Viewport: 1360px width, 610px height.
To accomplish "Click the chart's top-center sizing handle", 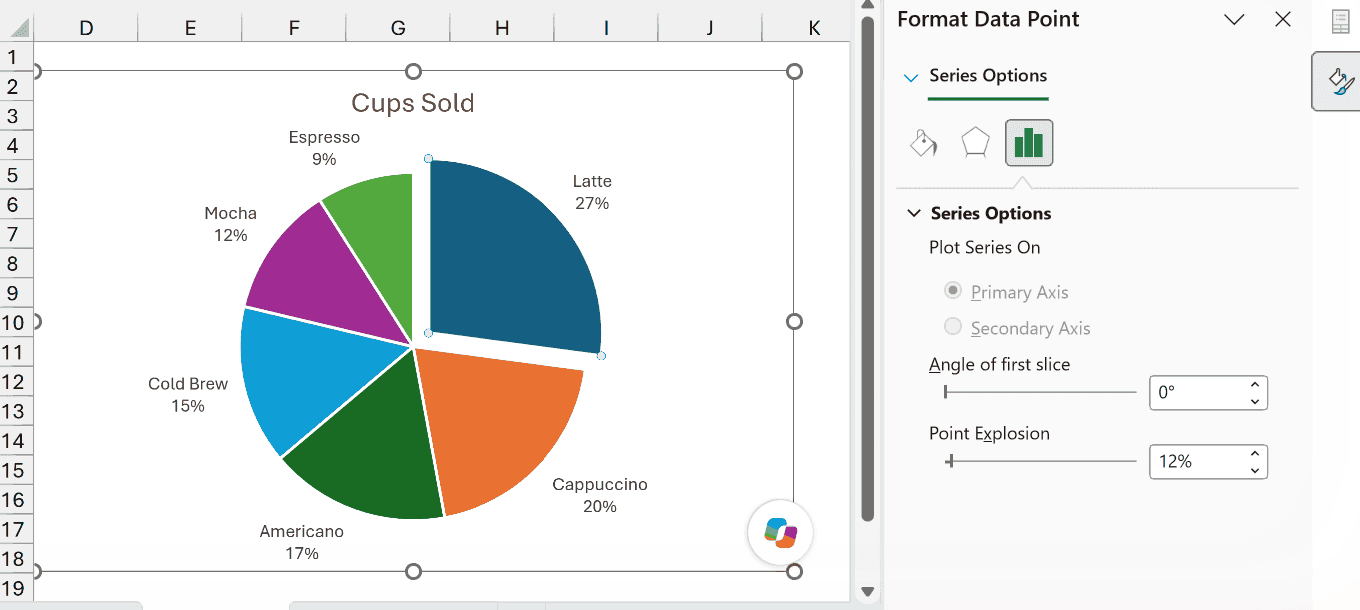I will 413,71.
